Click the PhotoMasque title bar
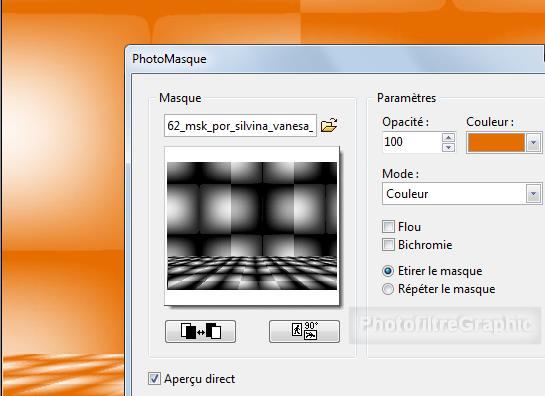545x396 pixels. 335,59
